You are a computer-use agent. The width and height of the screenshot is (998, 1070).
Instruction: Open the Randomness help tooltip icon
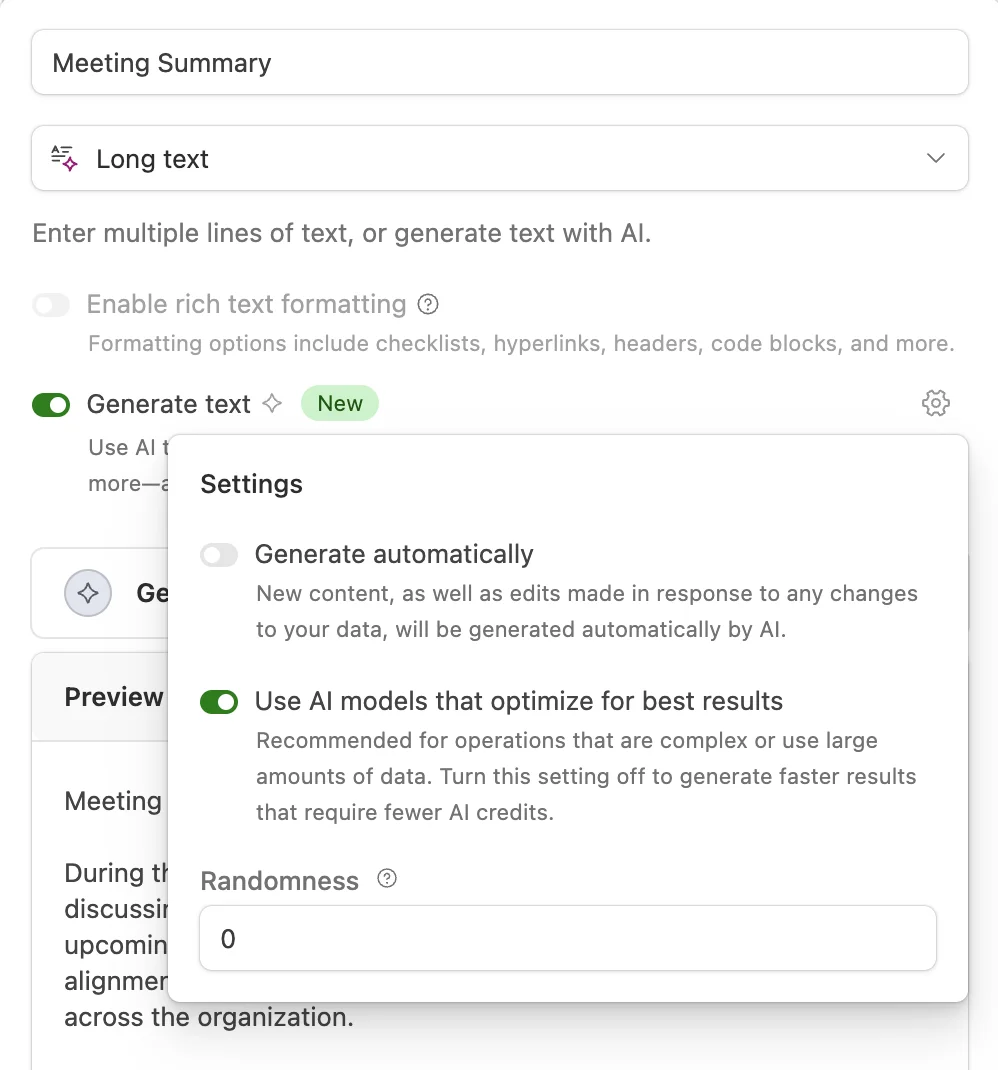[387, 879]
